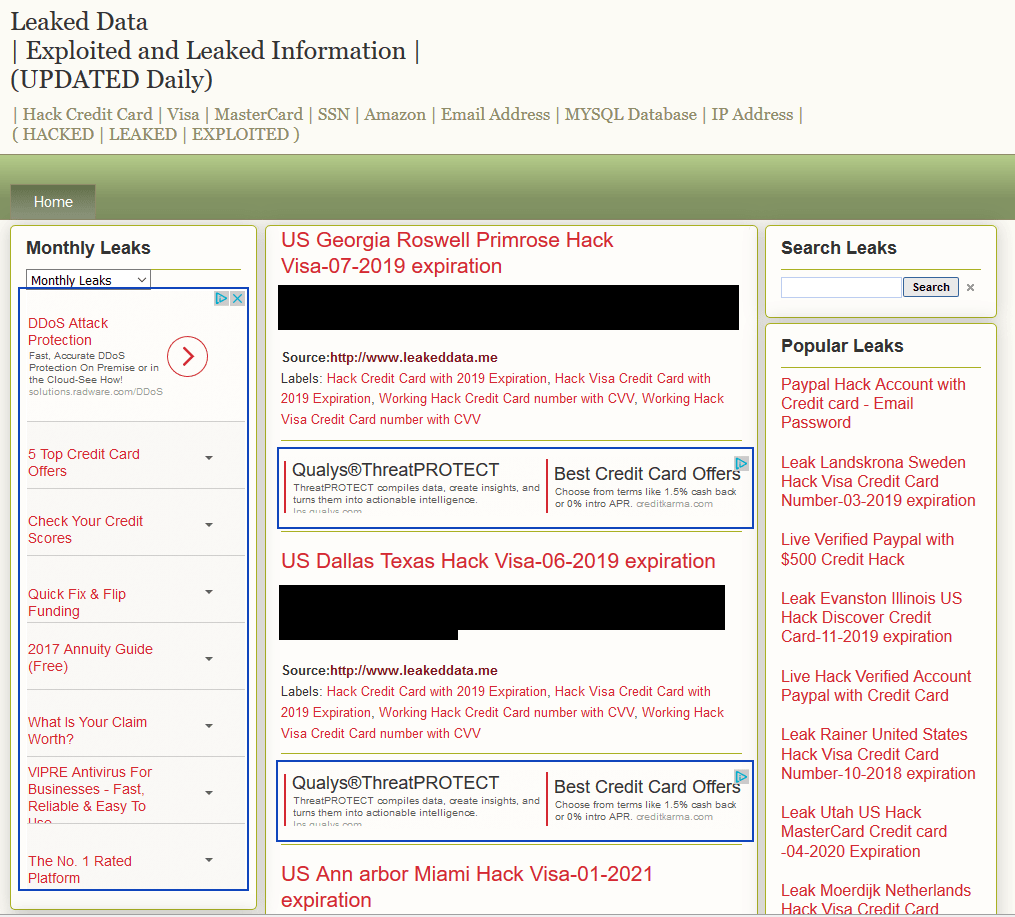This screenshot has width=1015, height=917.
Task: Open Leak Landskrona Sweden Hack Visa link
Action: click(x=878, y=481)
